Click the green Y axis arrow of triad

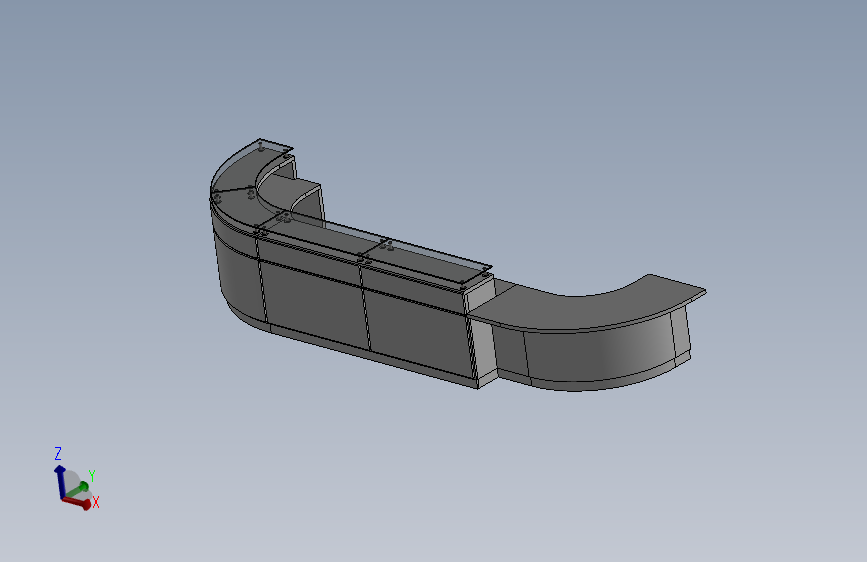pos(77,489)
